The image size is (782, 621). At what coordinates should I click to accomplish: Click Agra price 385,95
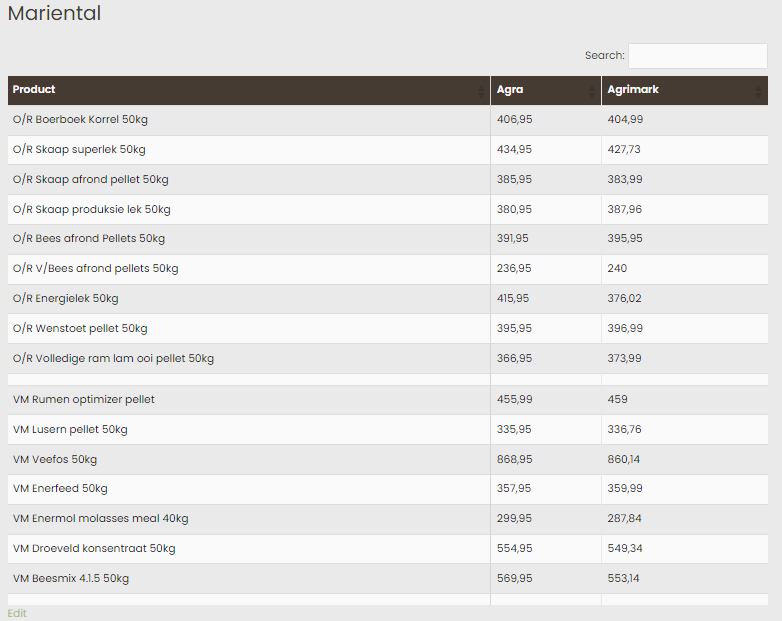(514, 180)
